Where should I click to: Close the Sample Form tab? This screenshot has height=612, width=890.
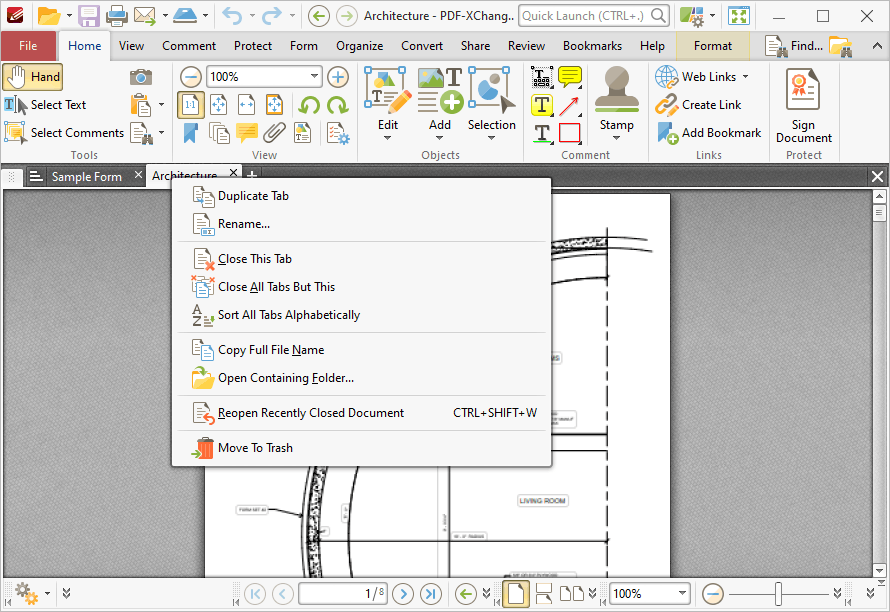[138, 175]
